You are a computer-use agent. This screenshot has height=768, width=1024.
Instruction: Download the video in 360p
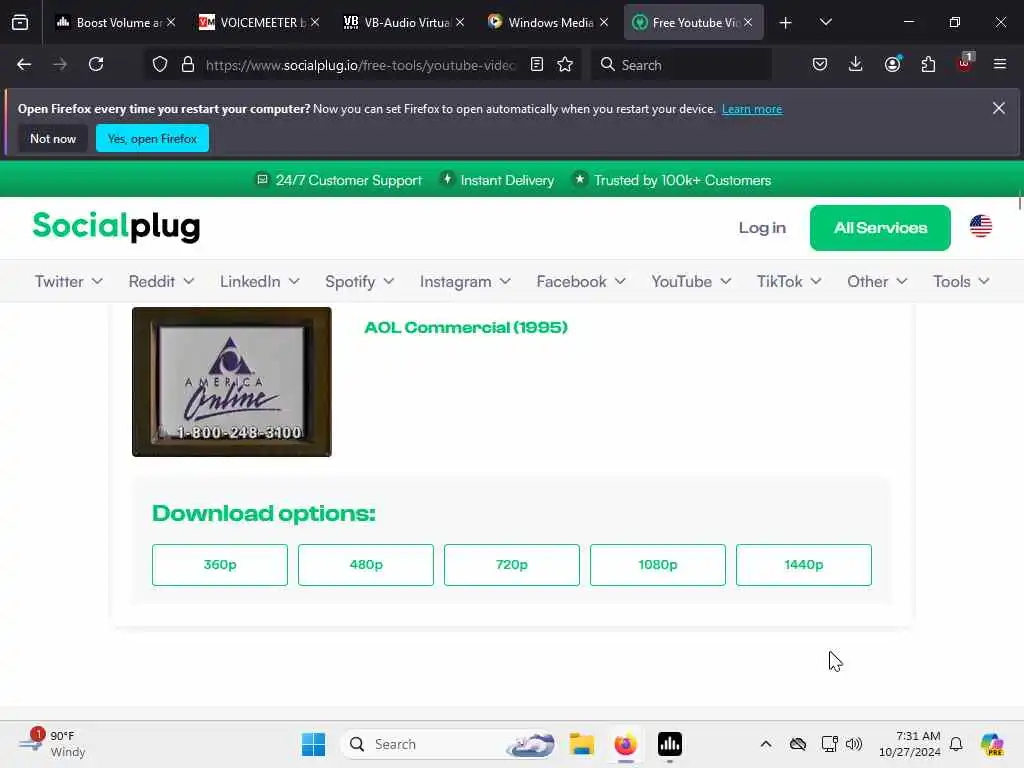coord(219,564)
